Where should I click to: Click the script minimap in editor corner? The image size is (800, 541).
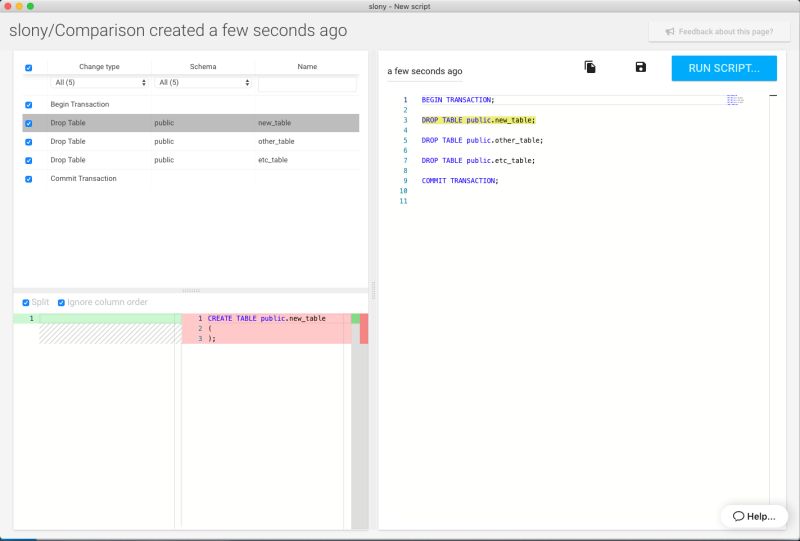pyautogui.click(x=735, y=100)
